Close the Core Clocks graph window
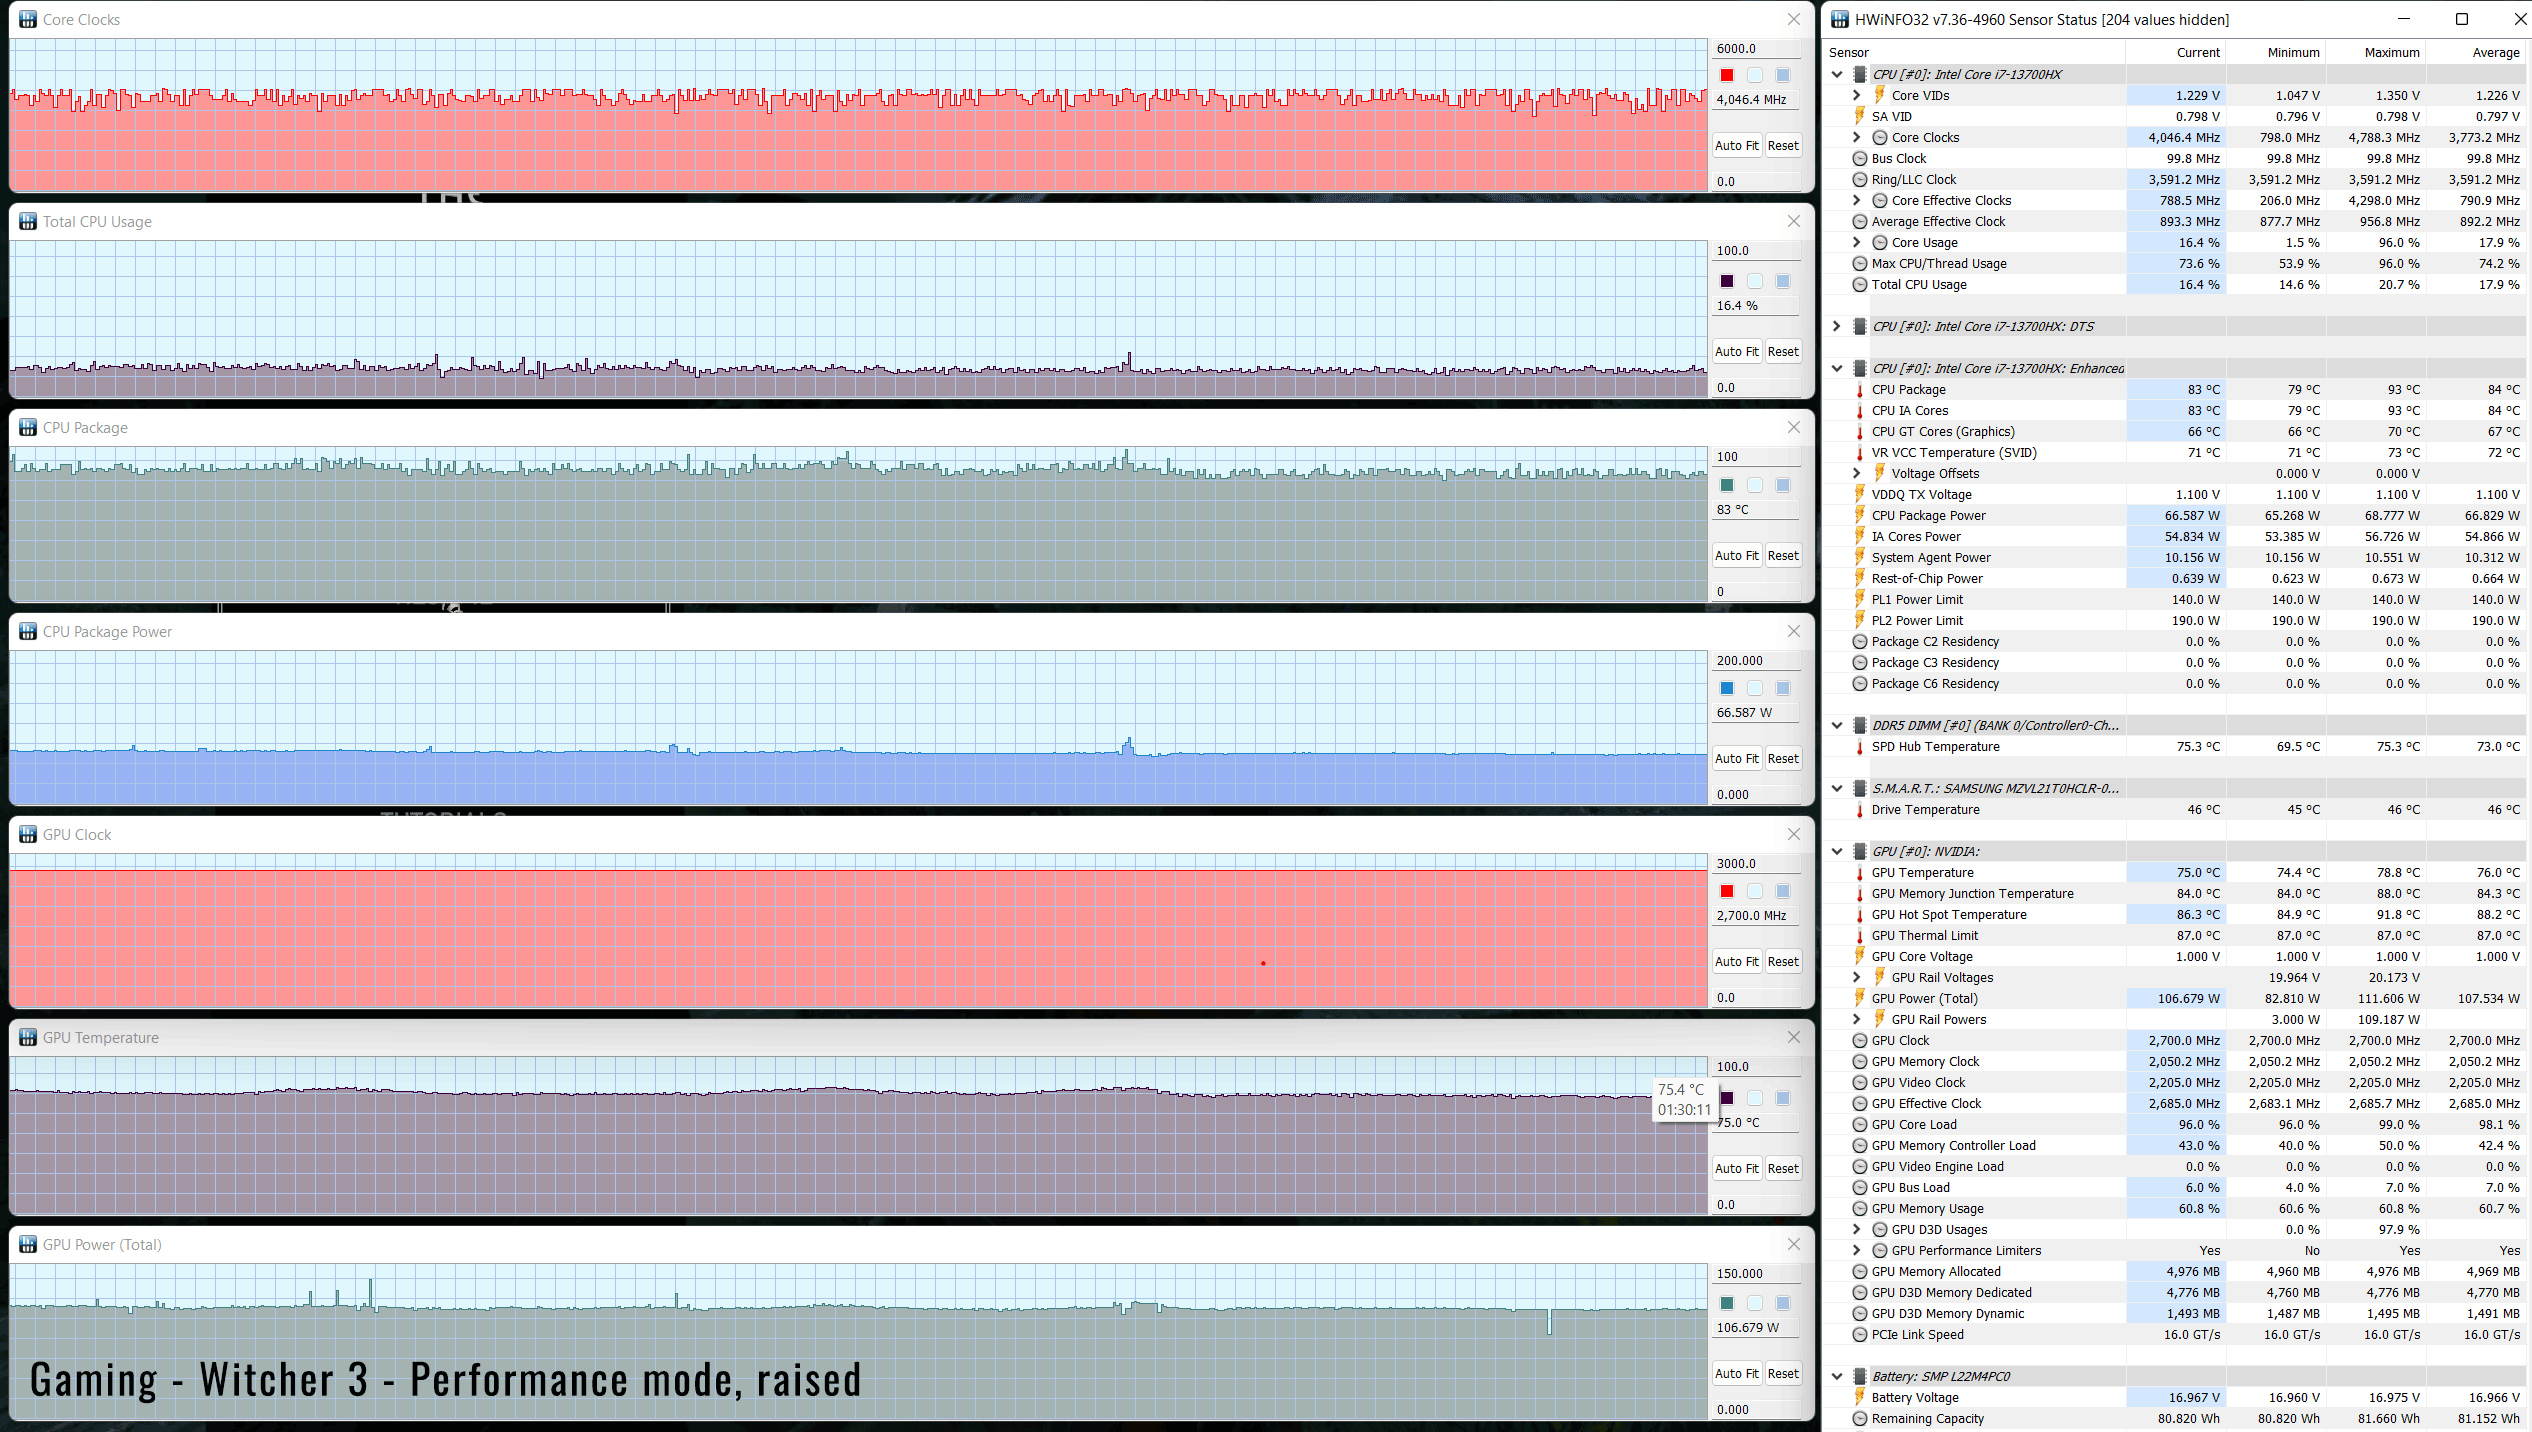Screen dimensions: 2532x1432 pyautogui.click(x=1794, y=19)
